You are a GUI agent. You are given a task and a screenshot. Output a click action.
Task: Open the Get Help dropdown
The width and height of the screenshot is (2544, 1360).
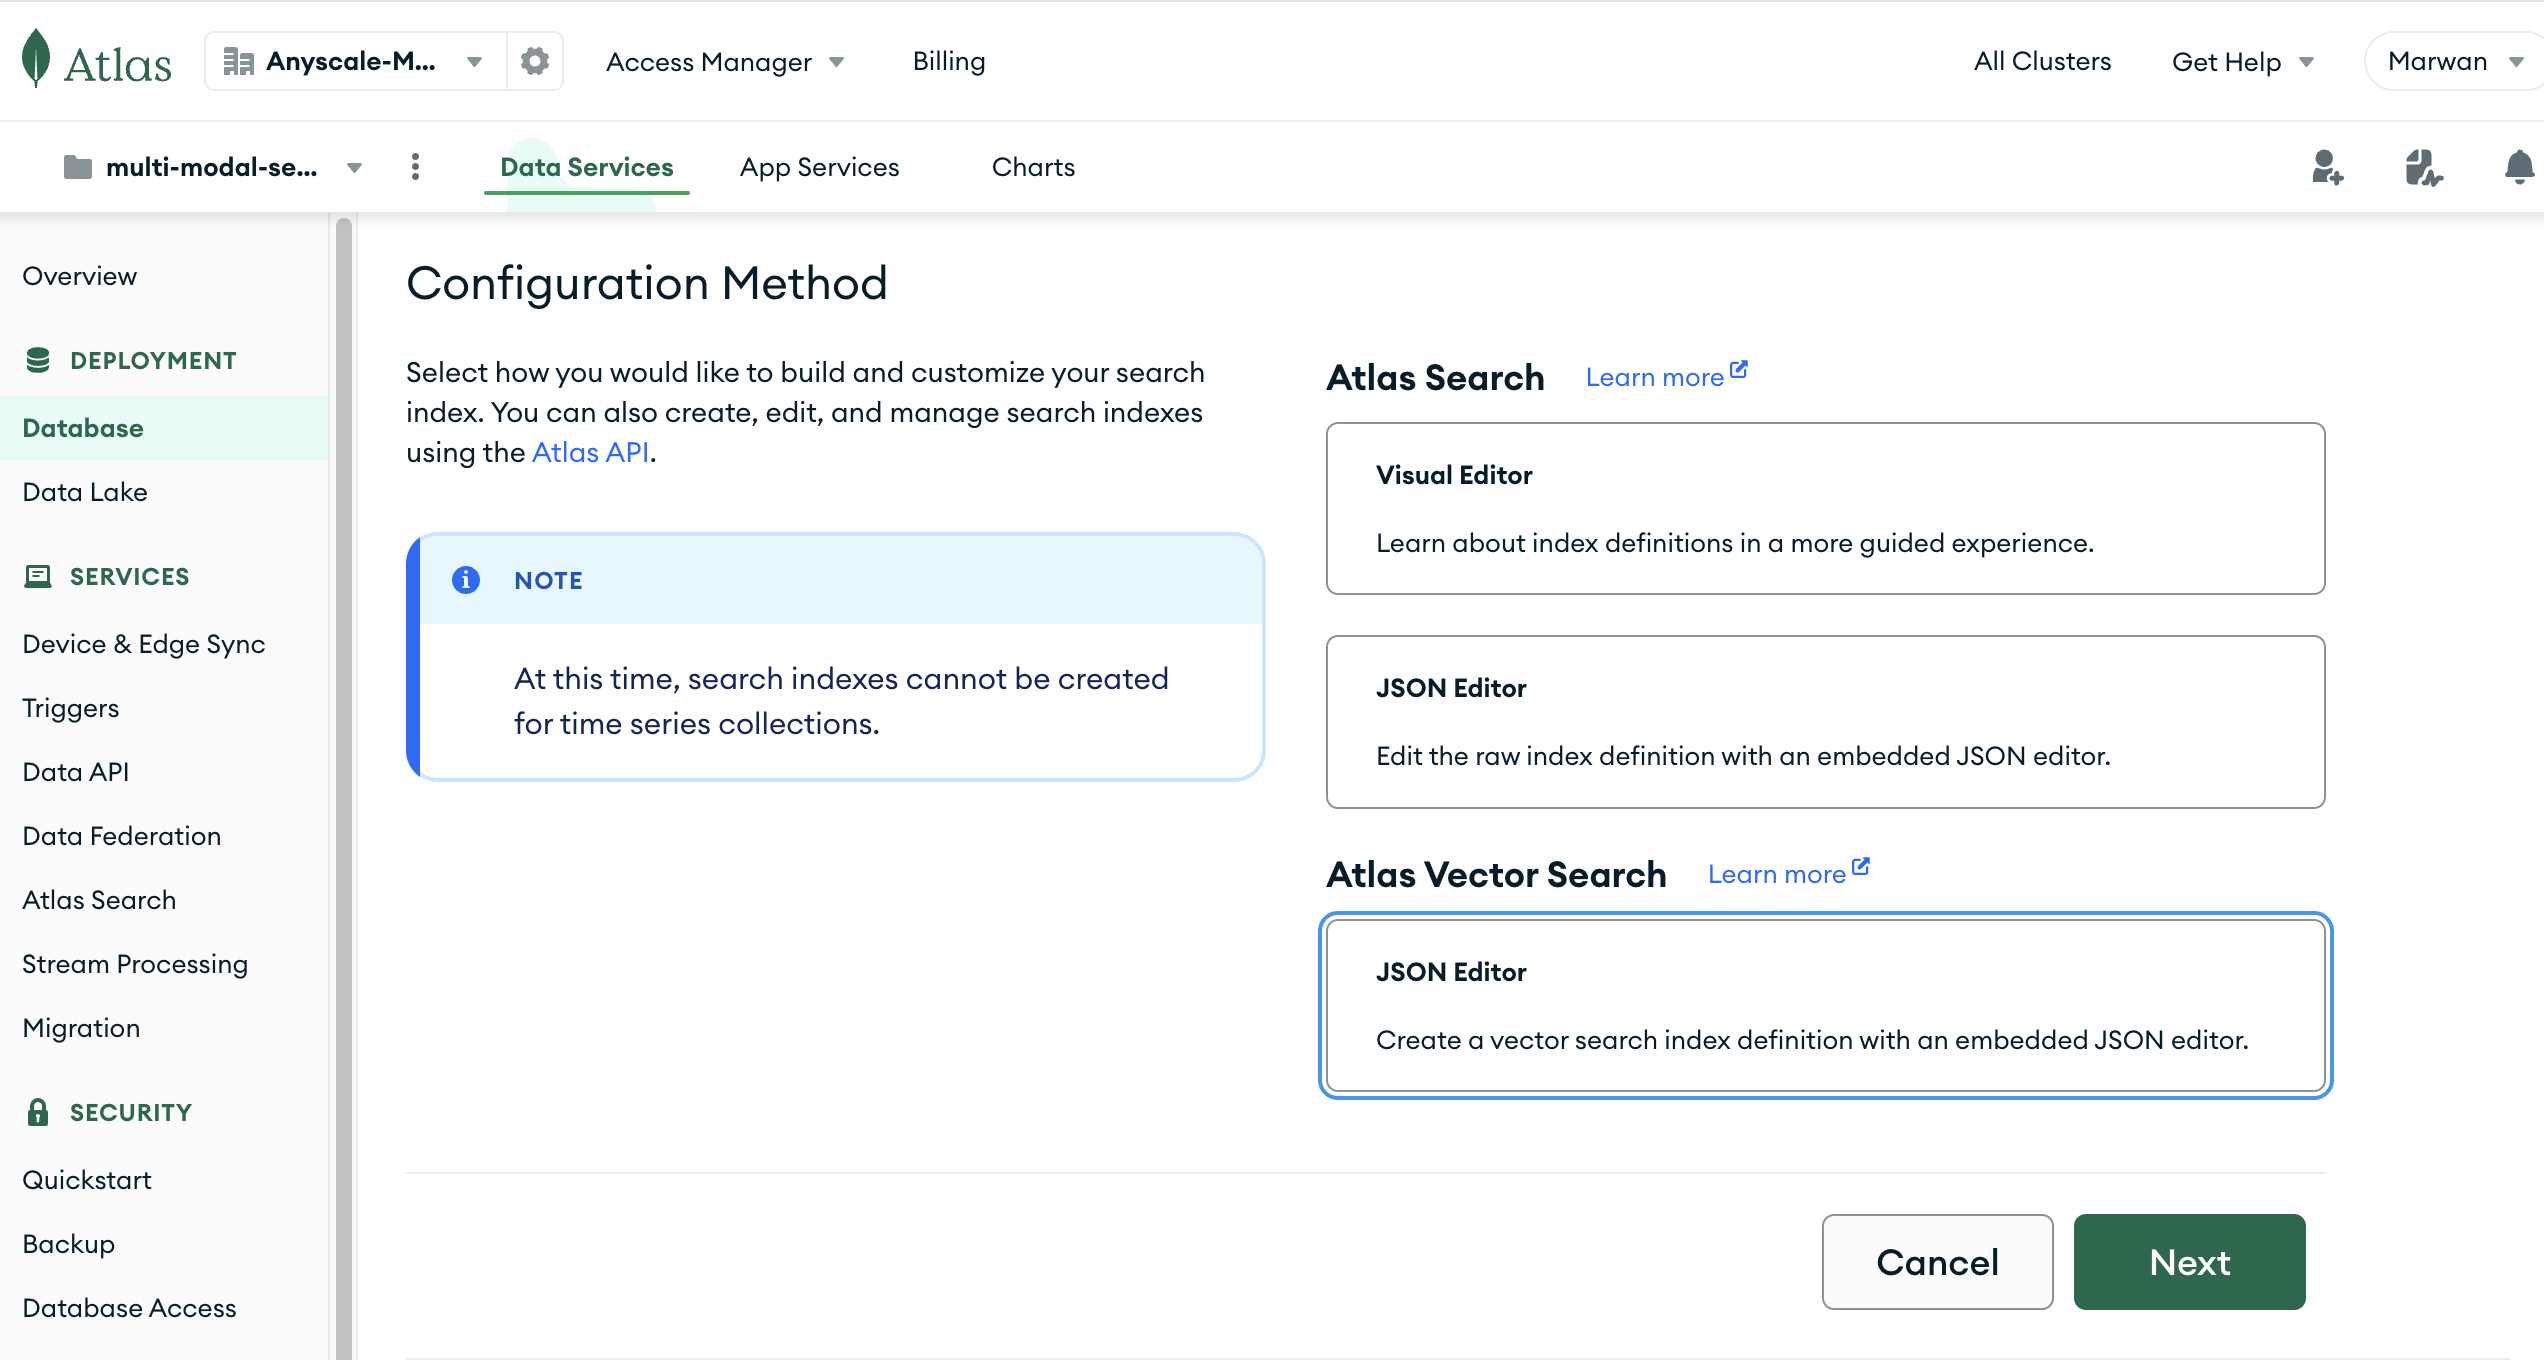coord(2243,62)
